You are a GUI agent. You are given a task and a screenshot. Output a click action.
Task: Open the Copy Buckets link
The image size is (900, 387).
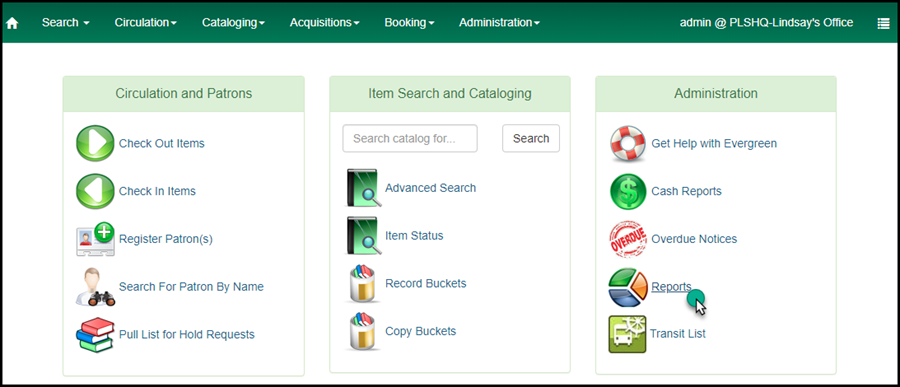coord(421,331)
